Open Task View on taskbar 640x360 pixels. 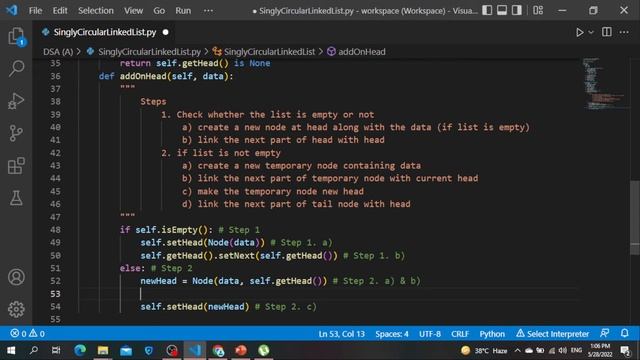tap(56, 350)
